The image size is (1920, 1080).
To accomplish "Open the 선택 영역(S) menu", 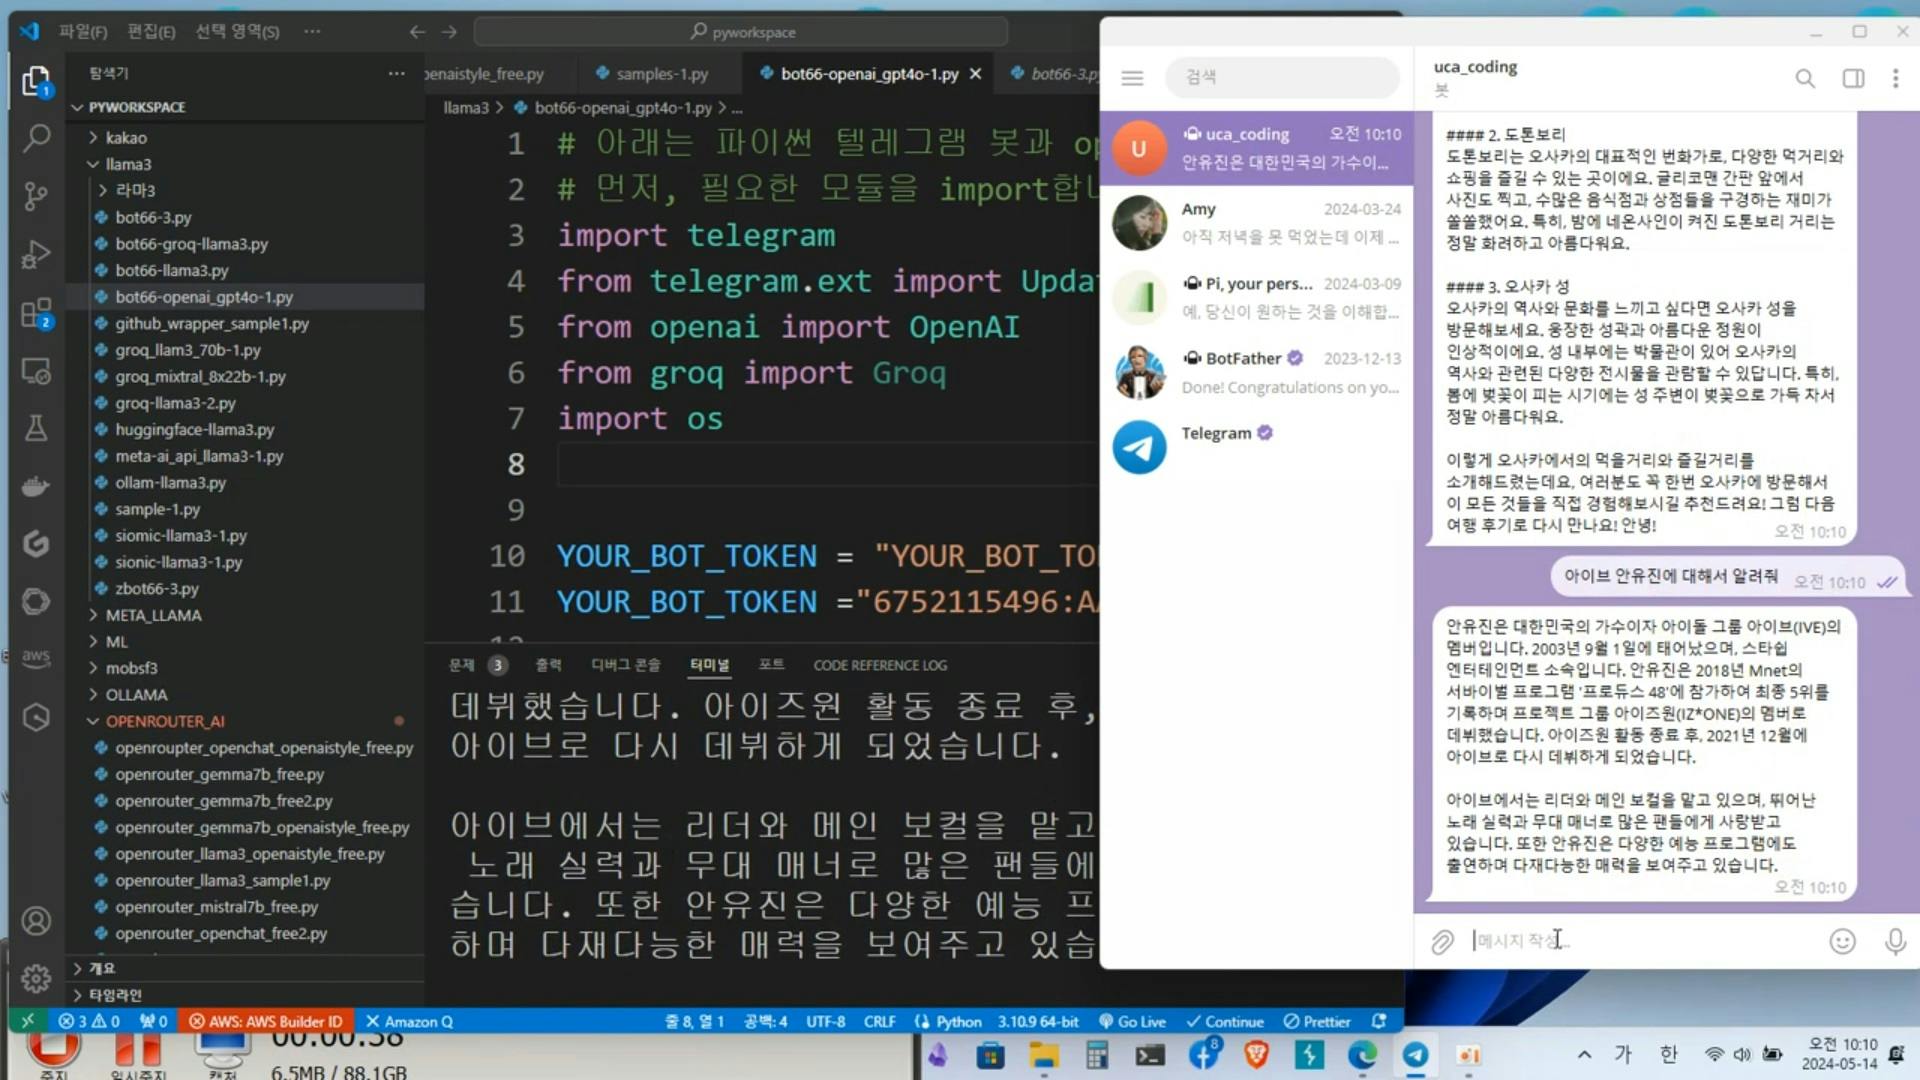I will tap(238, 32).
